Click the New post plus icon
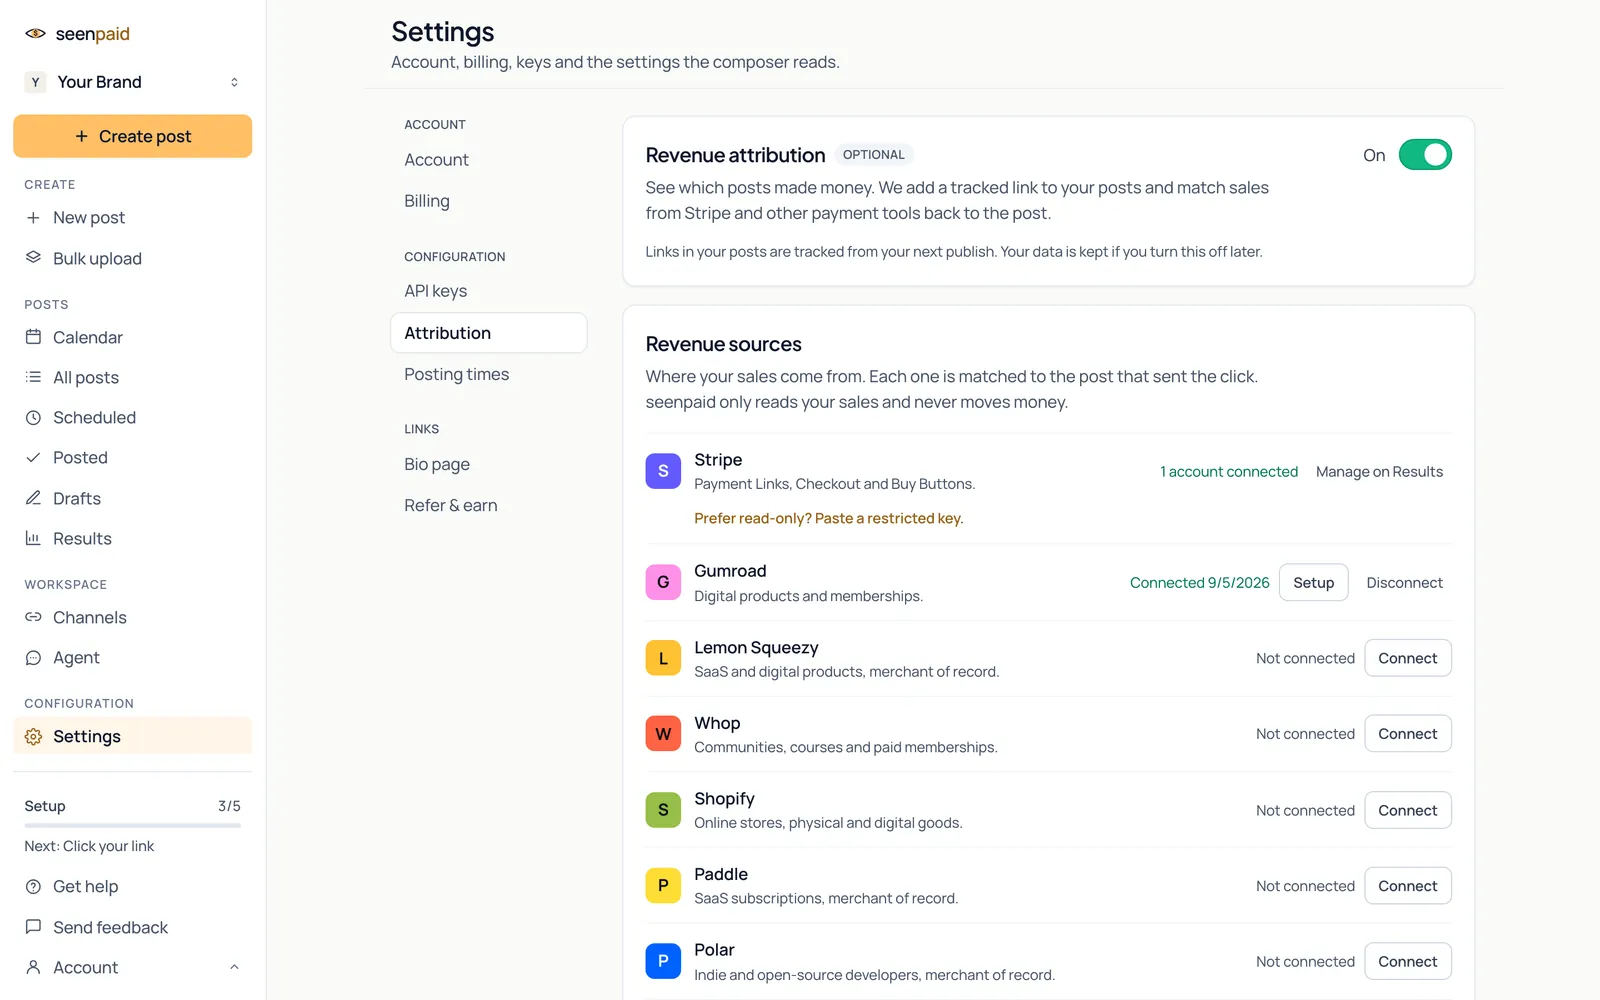 click(33, 217)
